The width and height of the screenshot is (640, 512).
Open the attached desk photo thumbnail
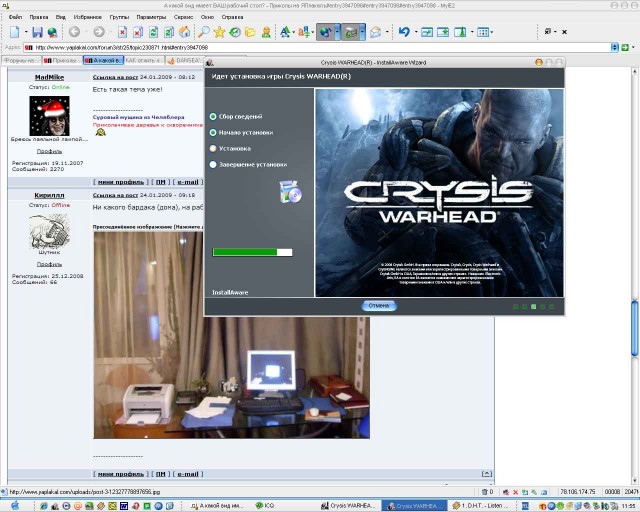click(231, 335)
